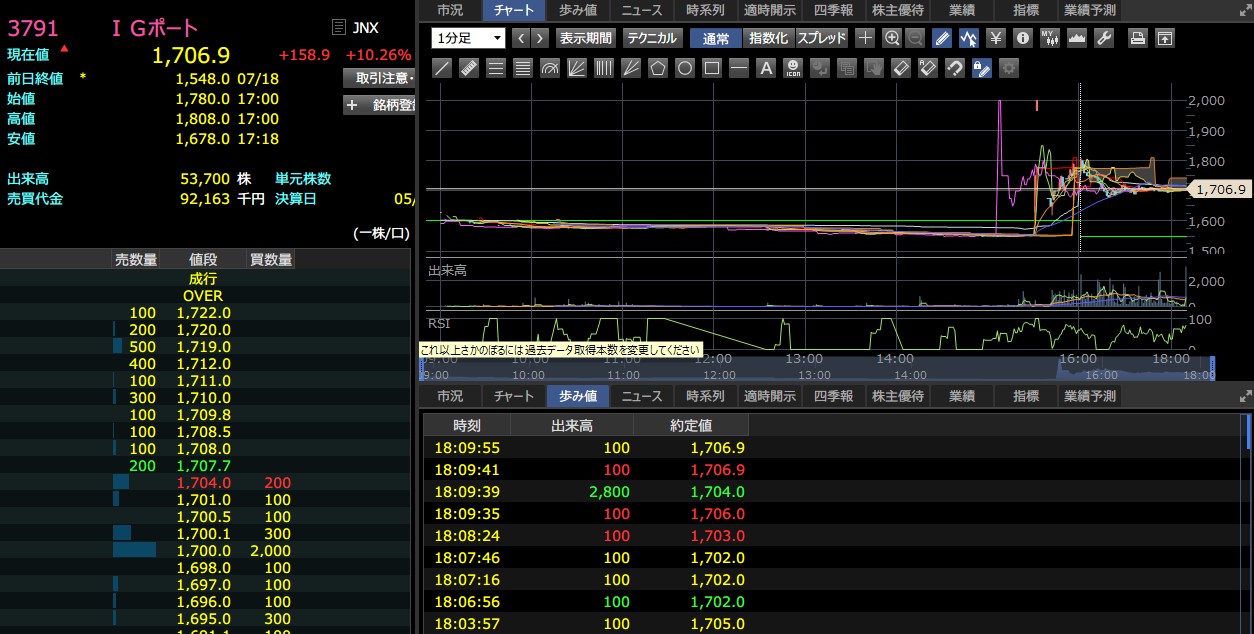This screenshot has width=1254, height=634.
Task: Switch to 時系列 tab in upper panel
Action: (x=706, y=10)
